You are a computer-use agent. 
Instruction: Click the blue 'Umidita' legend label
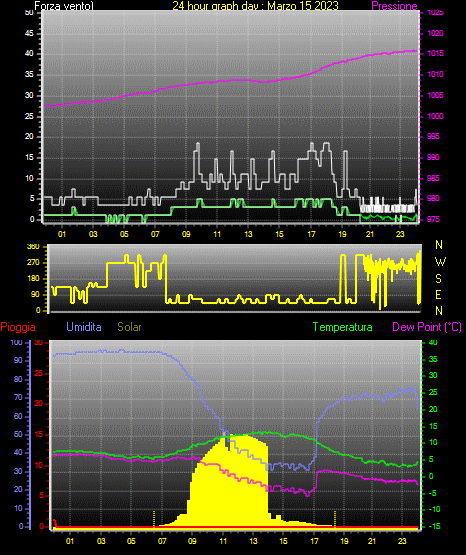point(84,327)
